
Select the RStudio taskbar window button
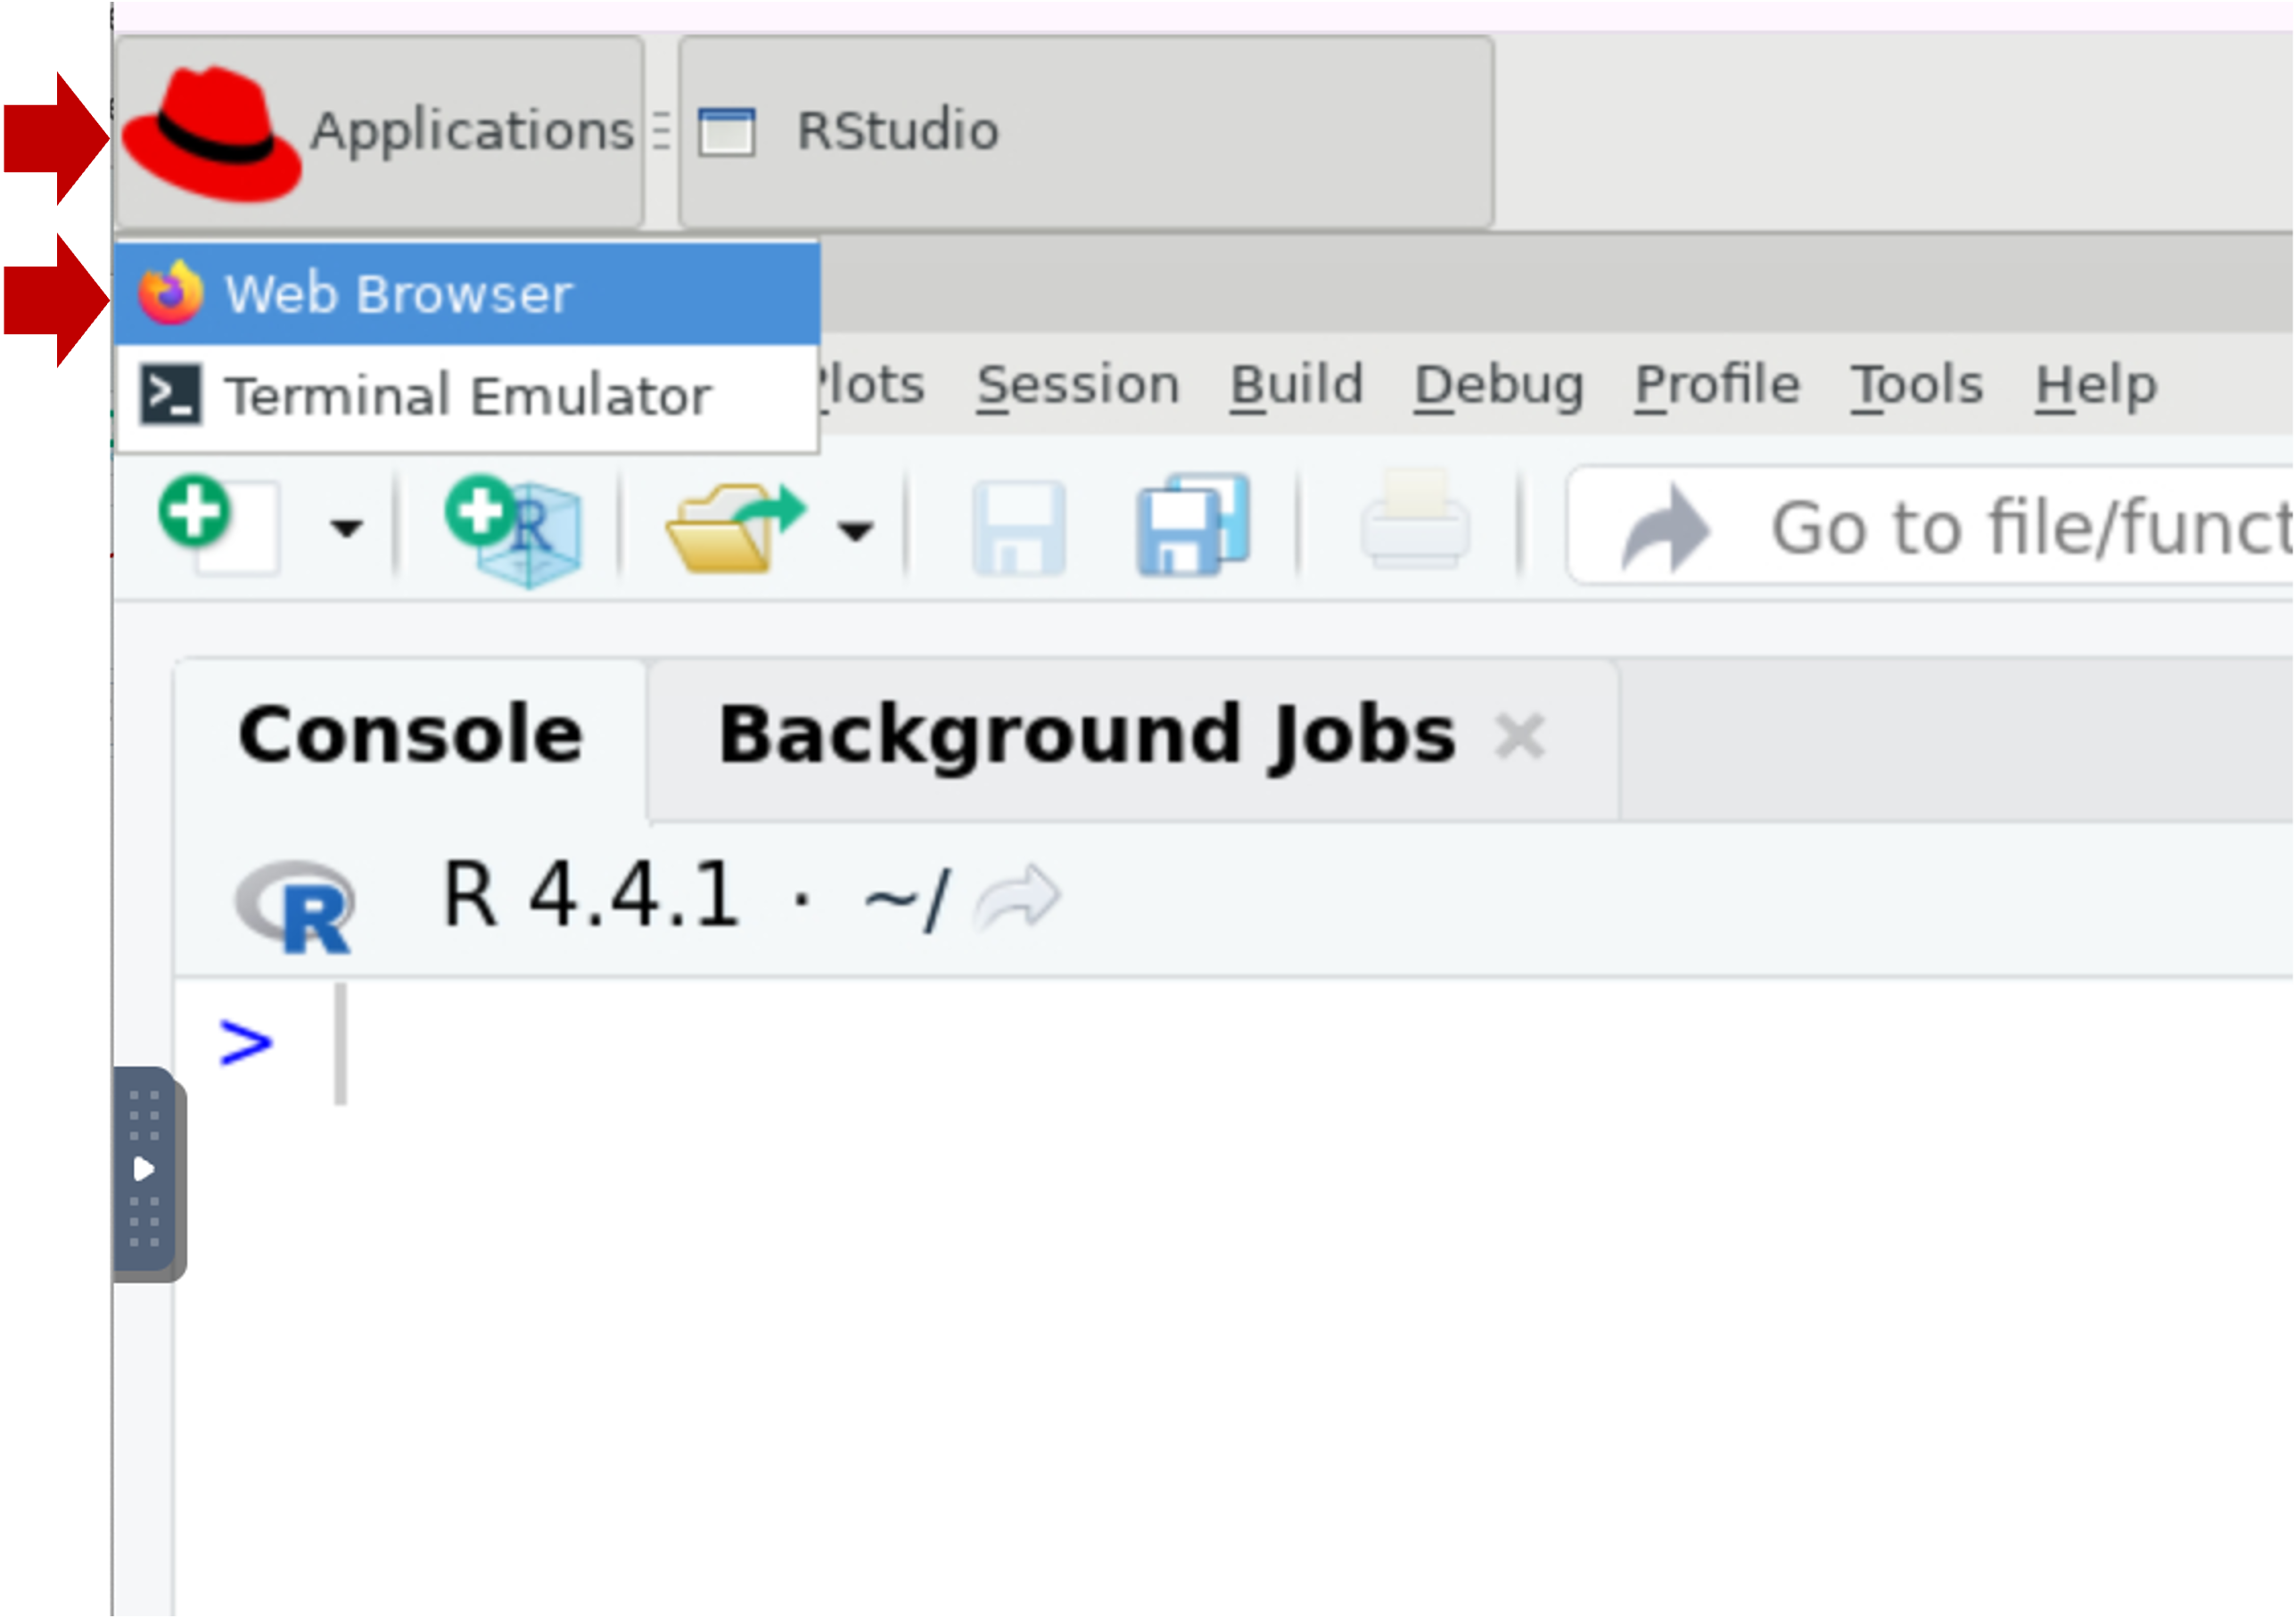click(1085, 132)
